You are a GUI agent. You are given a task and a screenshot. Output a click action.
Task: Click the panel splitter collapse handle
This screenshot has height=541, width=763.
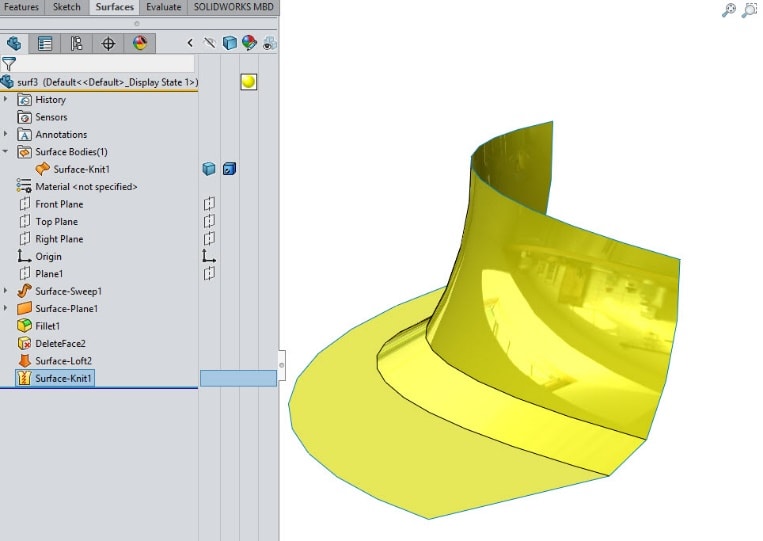coord(281,365)
